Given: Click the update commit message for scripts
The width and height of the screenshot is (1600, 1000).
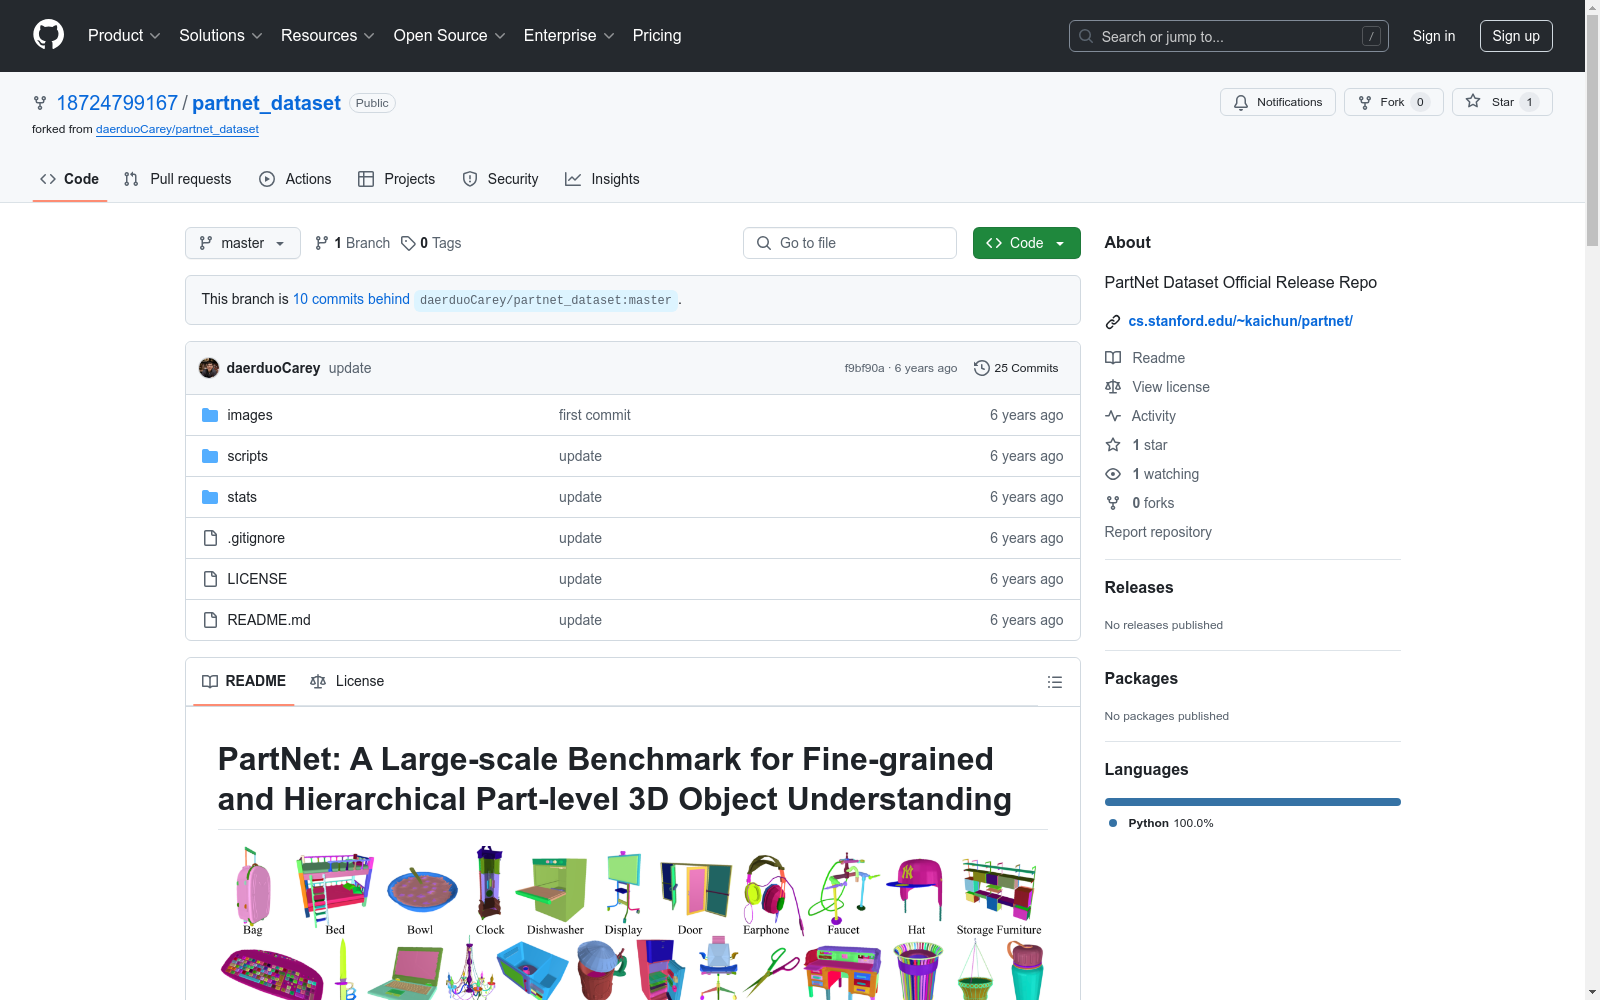Looking at the screenshot, I should coord(580,456).
